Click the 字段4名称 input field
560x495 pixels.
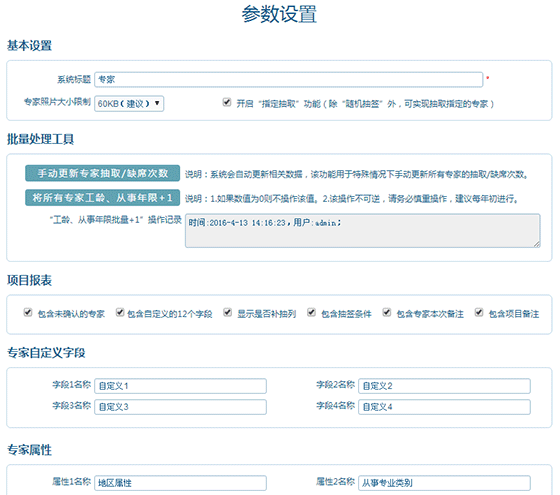tap(444, 407)
